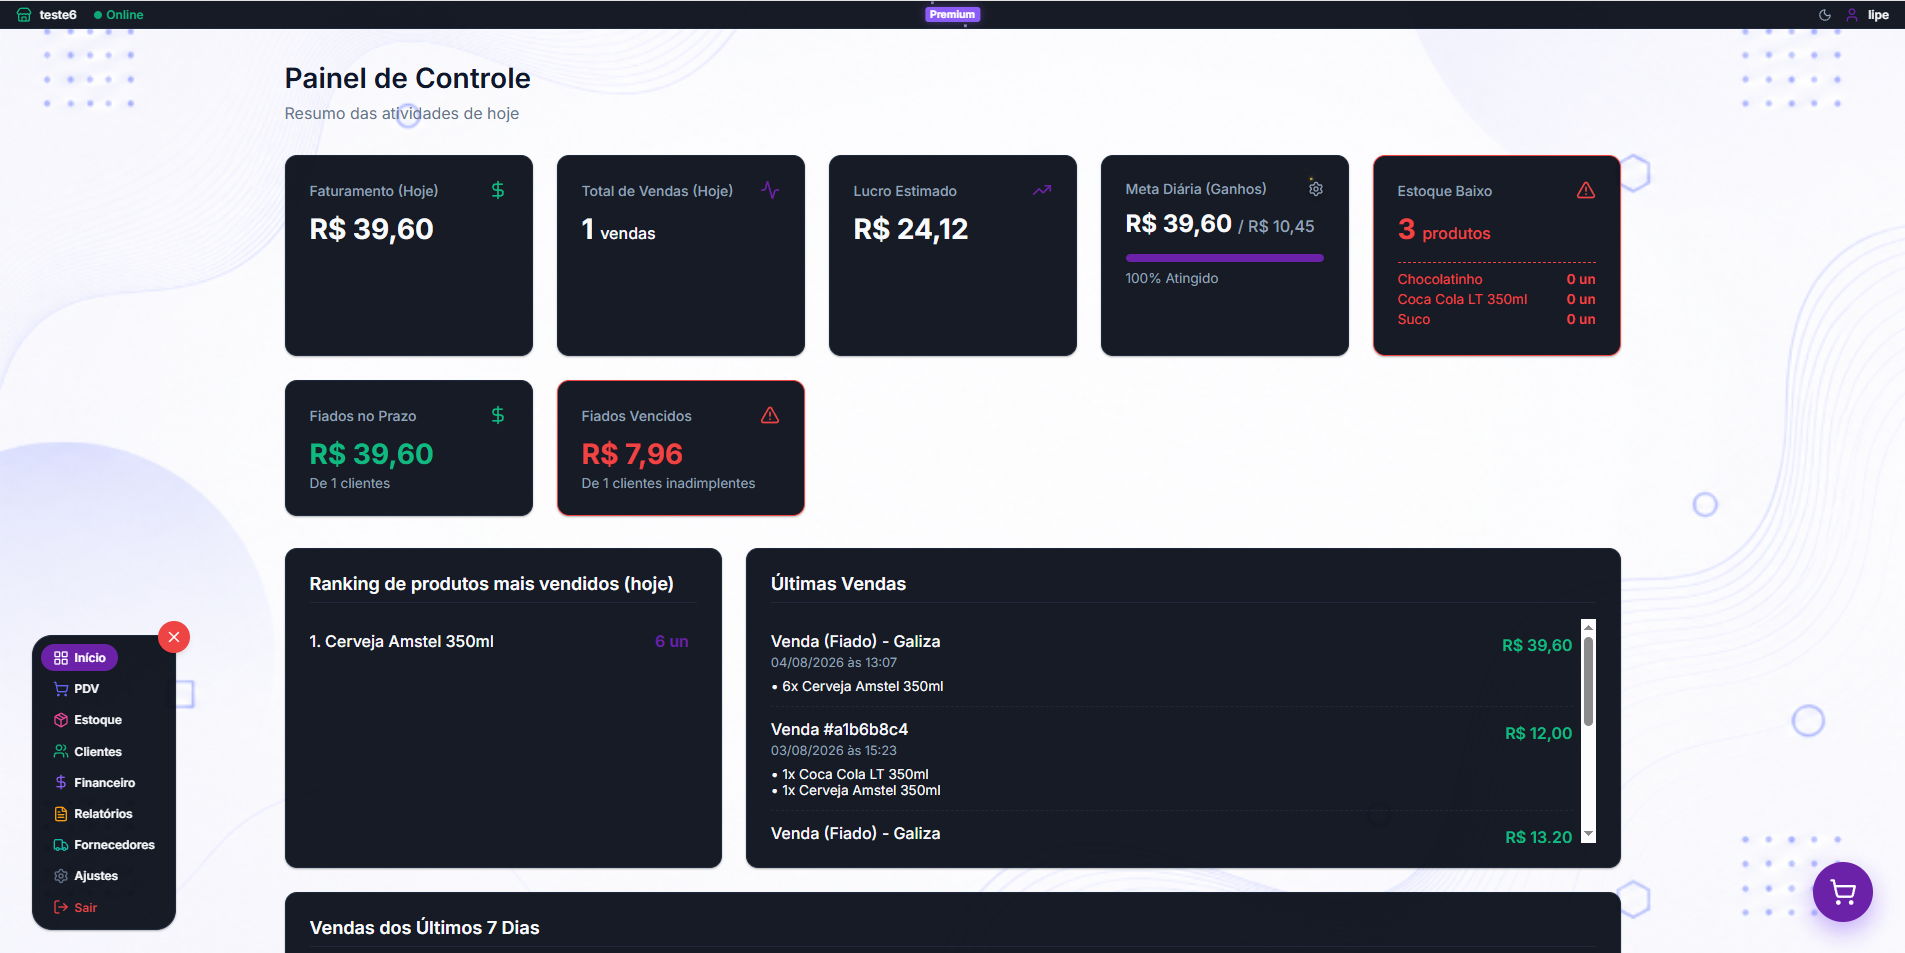Click dollar icon on Fiados no Prazo card
1905x953 pixels.
tap(498, 415)
